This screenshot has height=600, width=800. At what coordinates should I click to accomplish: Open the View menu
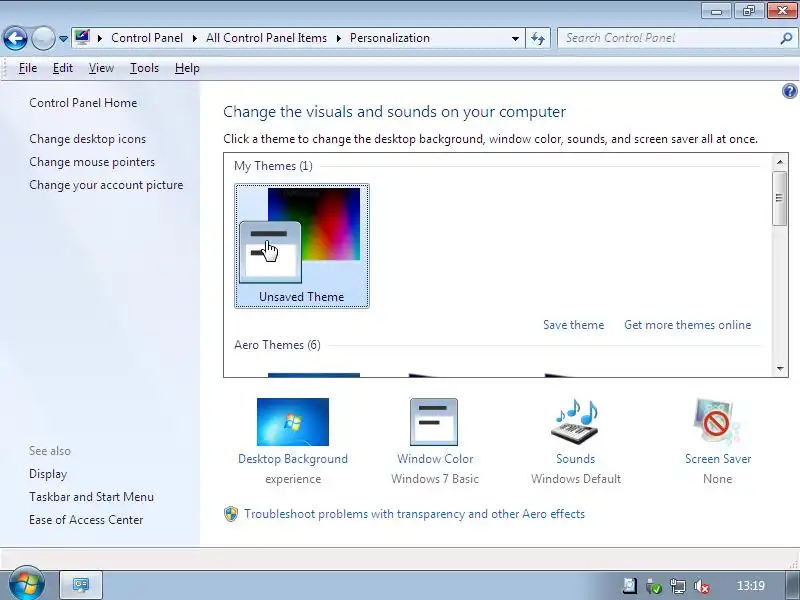tap(101, 68)
